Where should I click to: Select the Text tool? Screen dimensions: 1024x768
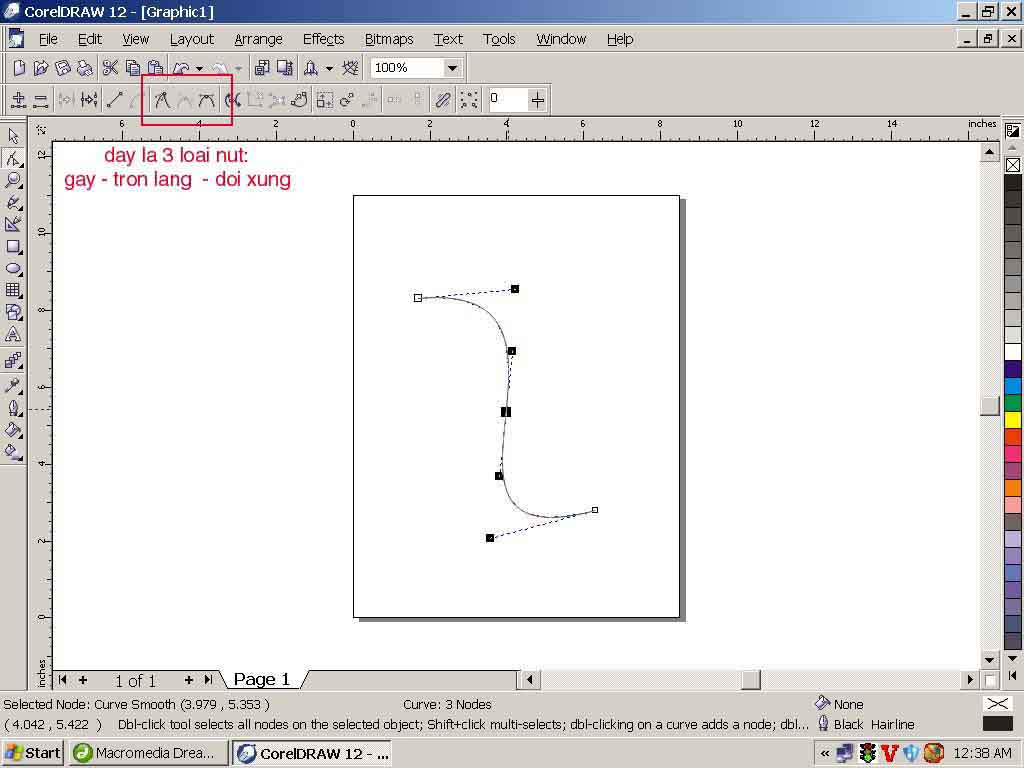coord(13,335)
